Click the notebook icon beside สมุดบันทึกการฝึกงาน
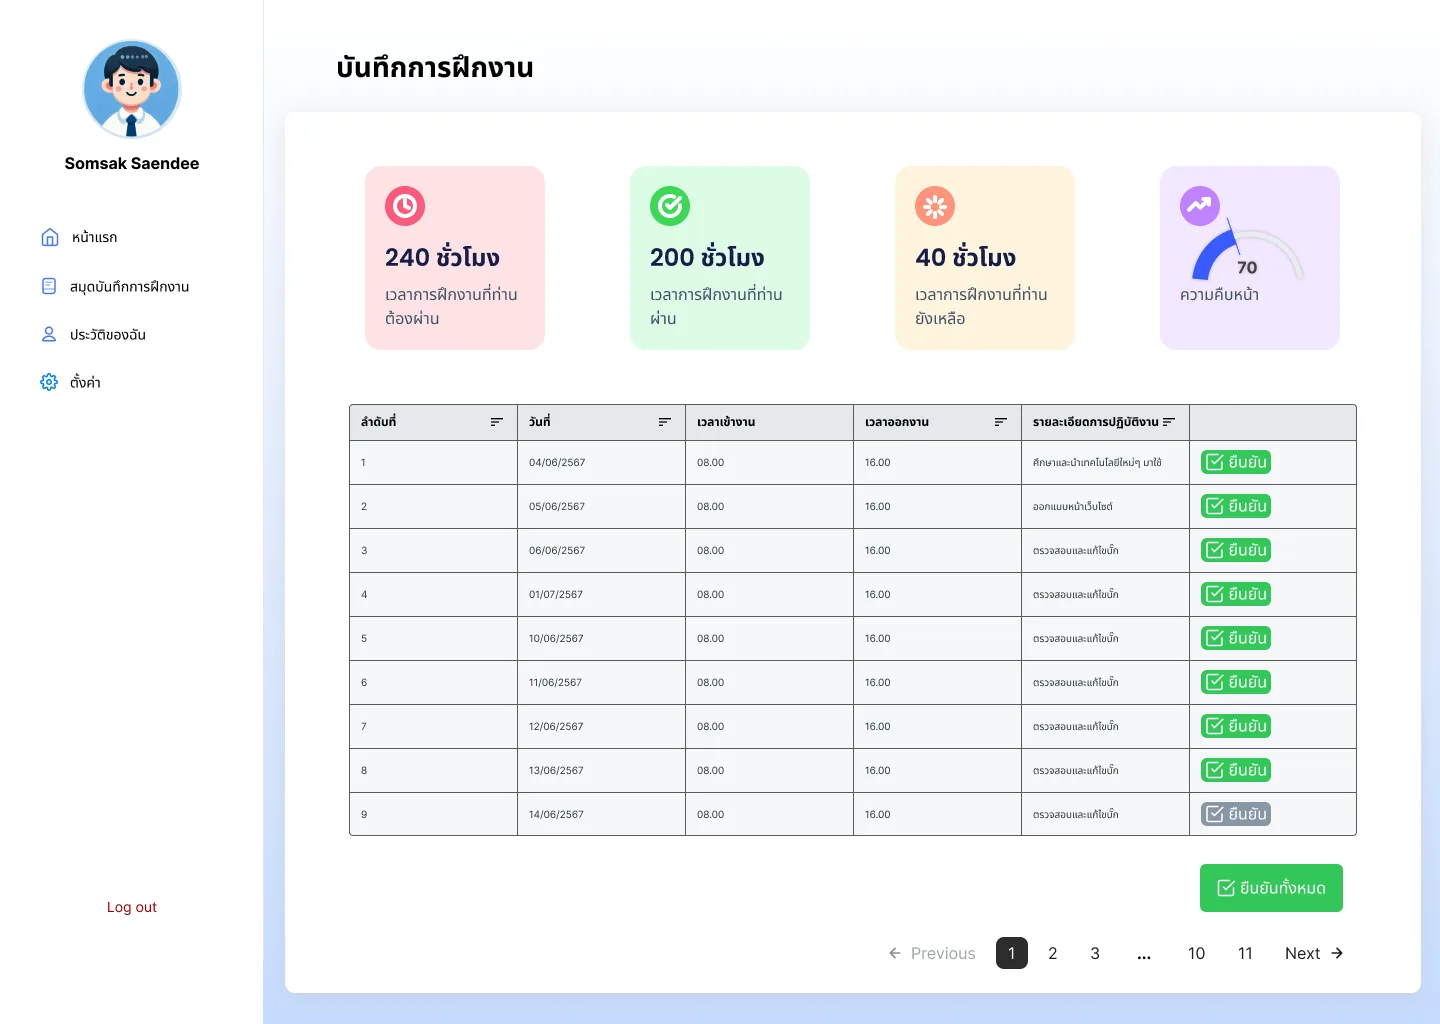This screenshot has width=1440, height=1024. [x=49, y=286]
